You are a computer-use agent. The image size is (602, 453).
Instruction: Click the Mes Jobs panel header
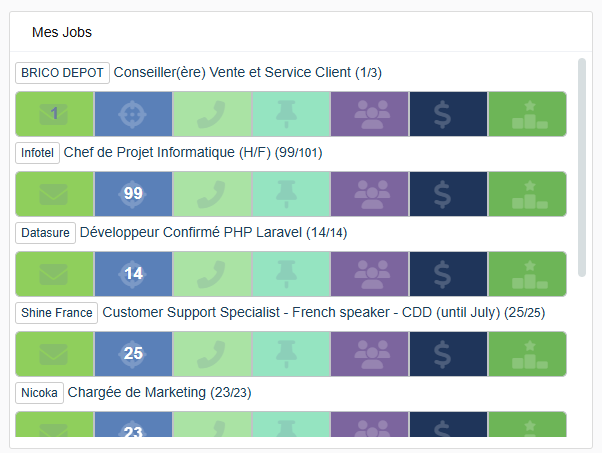click(x=62, y=32)
